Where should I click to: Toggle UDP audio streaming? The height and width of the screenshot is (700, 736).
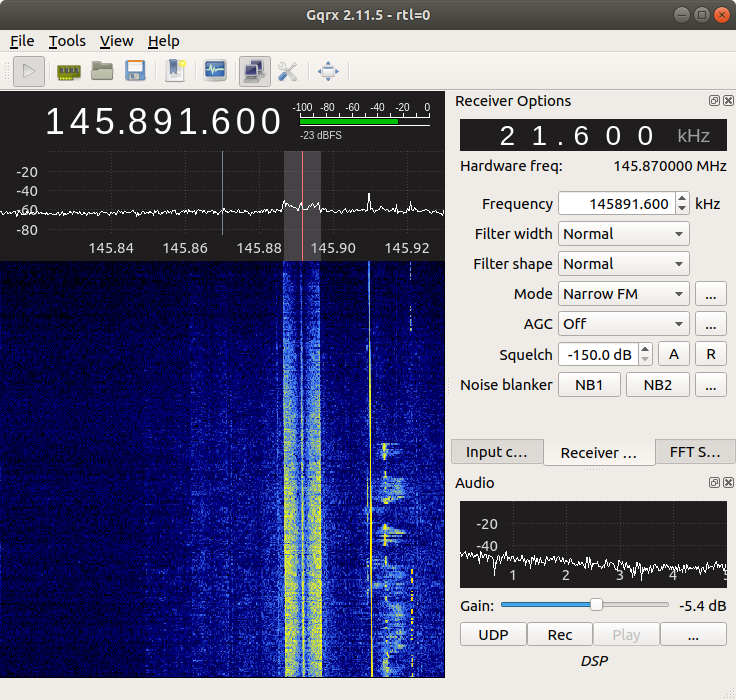pyautogui.click(x=493, y=635)
